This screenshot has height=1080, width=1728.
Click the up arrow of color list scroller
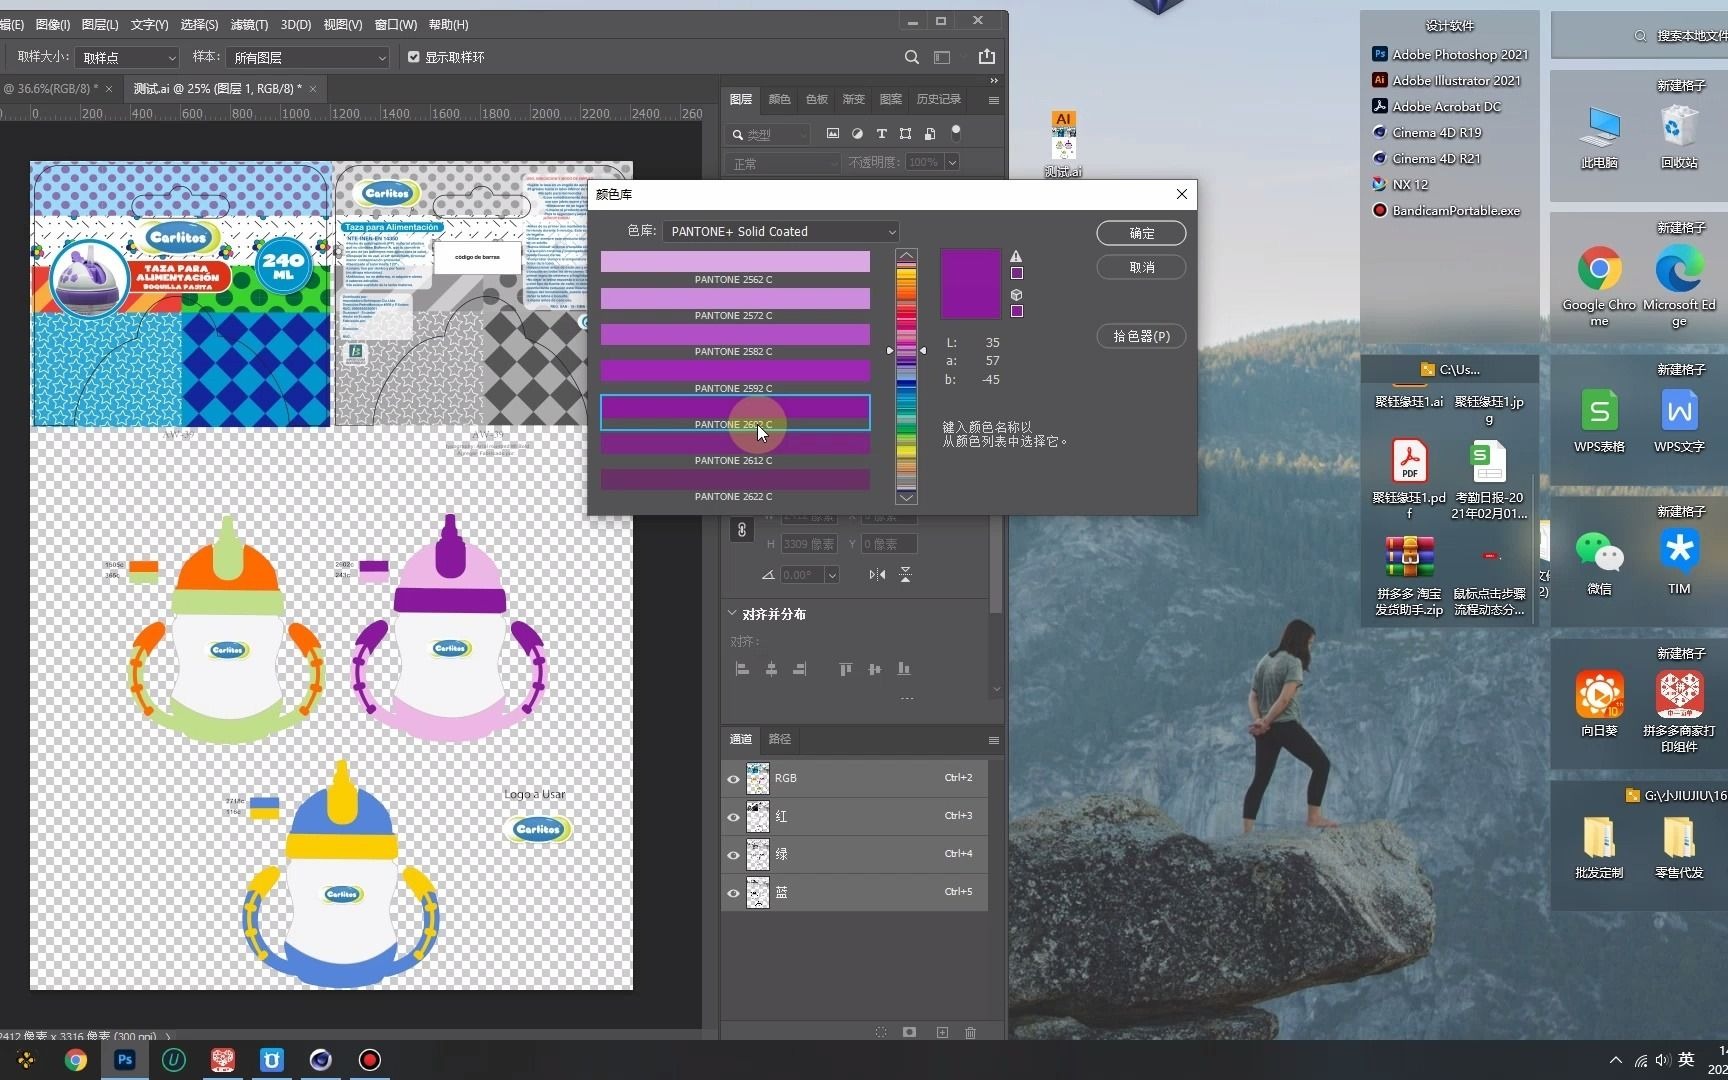coord(906,256)
